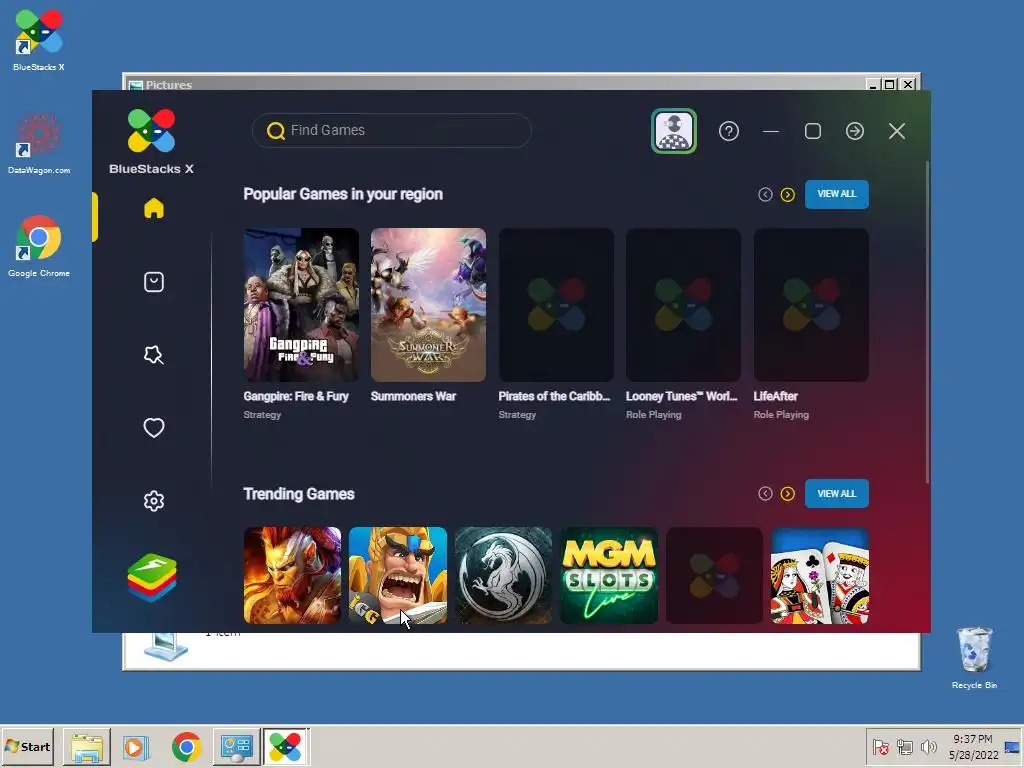1024x768 pixels.
Task: Click the arrow-in-circle icon in the title bar
Action: (855, 131)
